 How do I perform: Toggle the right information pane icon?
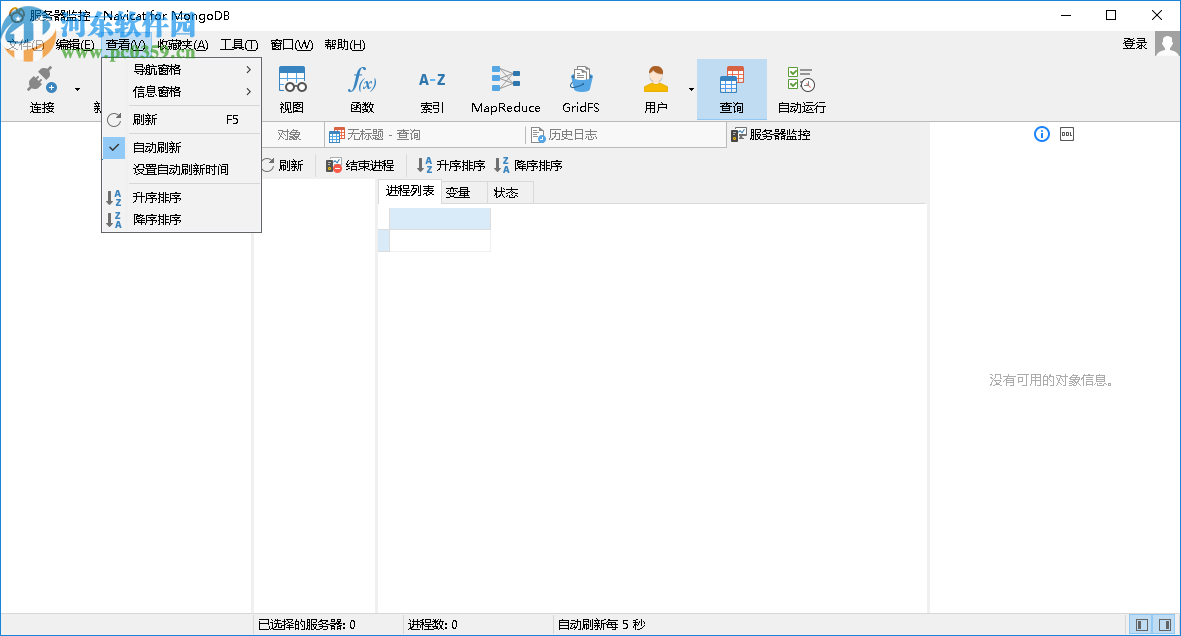pyautogui.click(x=1165, y=625)
